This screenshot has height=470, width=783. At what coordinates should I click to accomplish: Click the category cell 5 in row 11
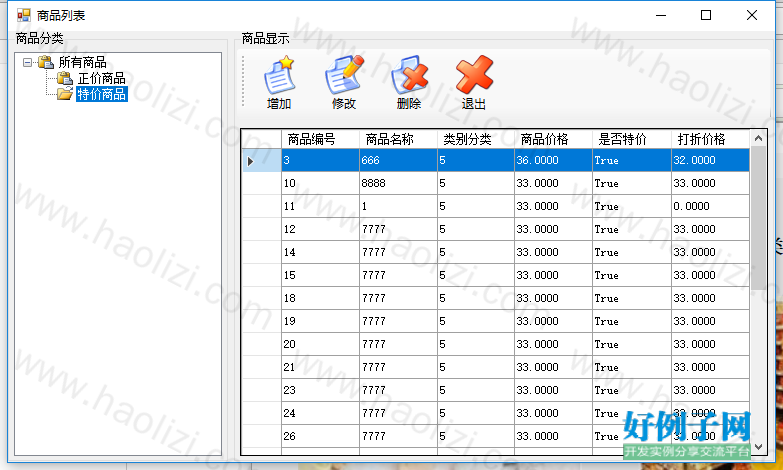[x=476, y=206]
